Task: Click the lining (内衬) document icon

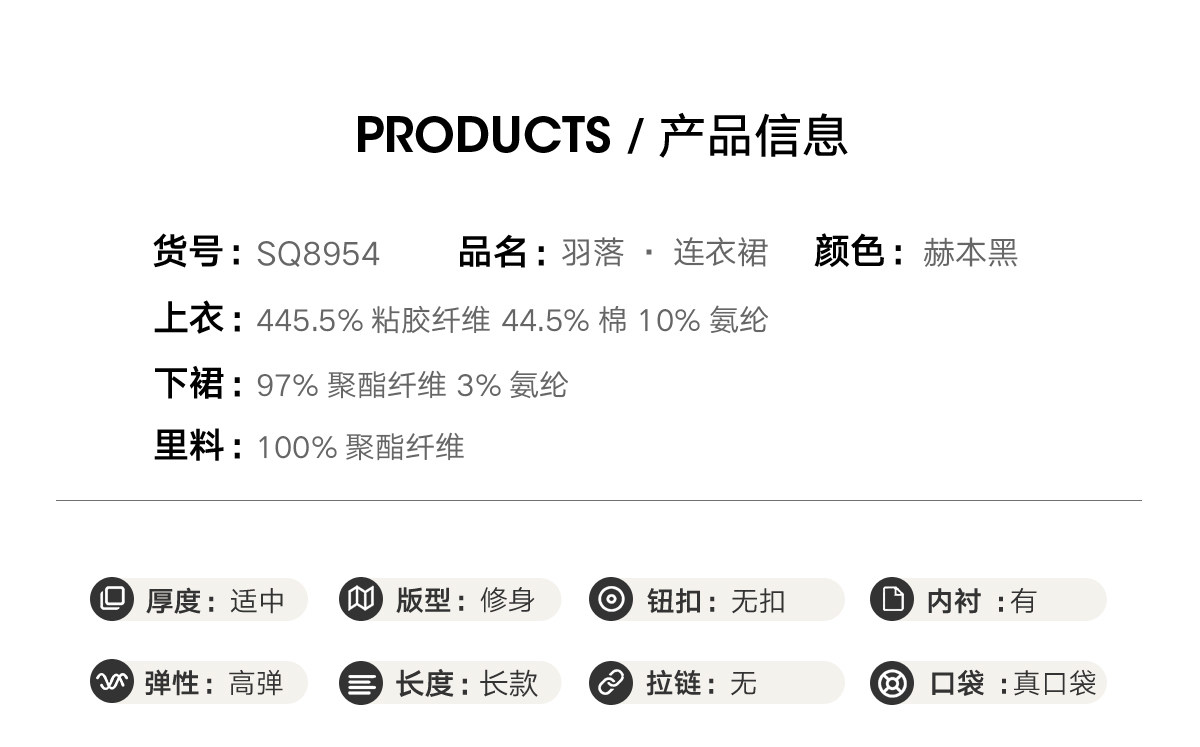Action: pyautogui.click(x=892, y=599)
